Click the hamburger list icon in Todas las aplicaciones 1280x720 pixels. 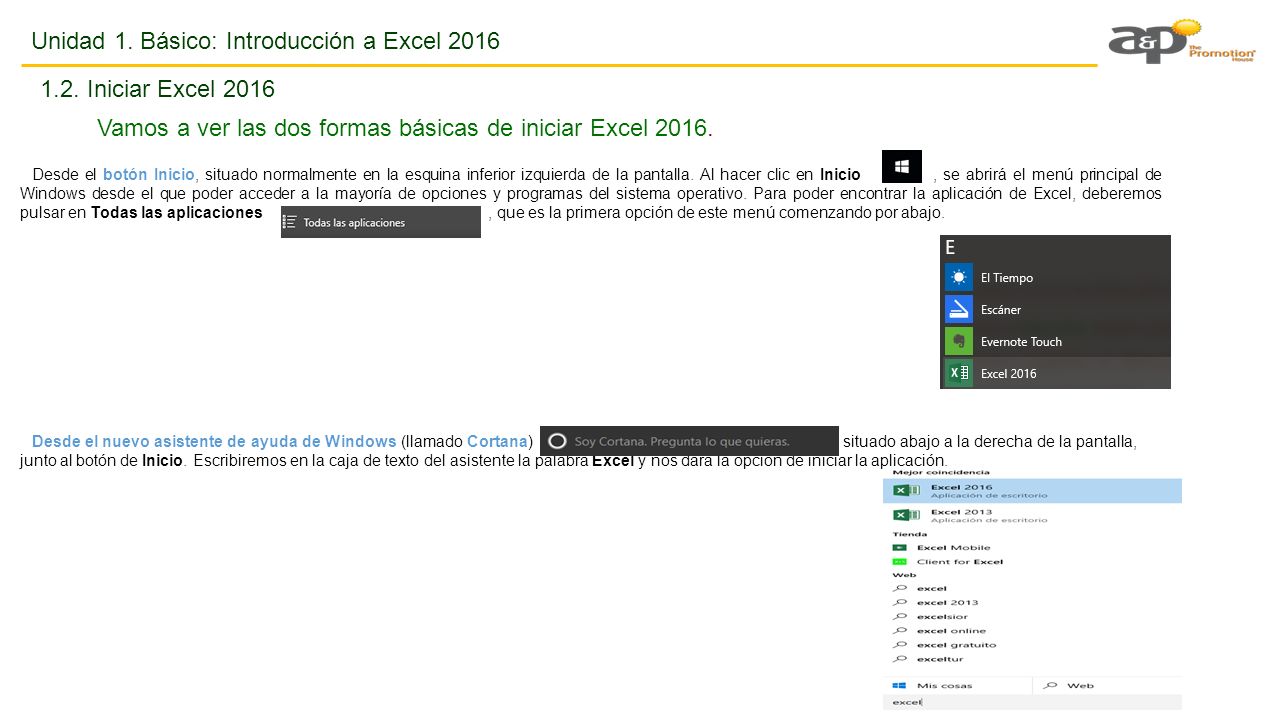coord(291,222)
